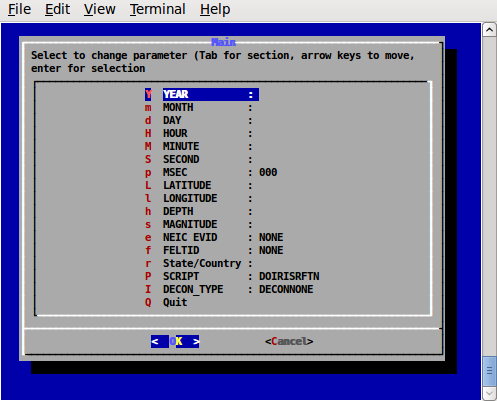Open the File menu
The image size is (497, 401).
19,9
